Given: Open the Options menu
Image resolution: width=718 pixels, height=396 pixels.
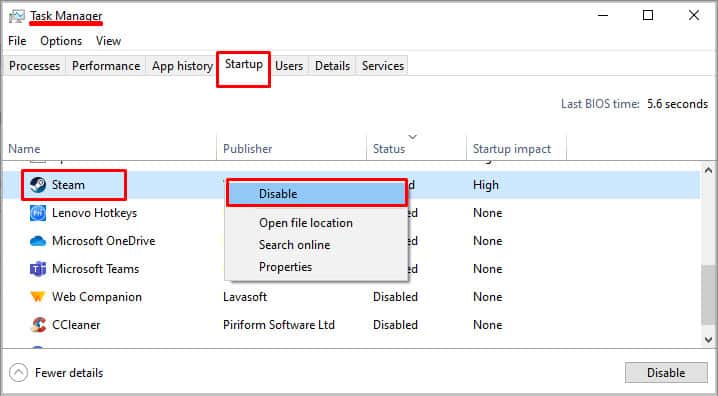Looking at the screenshot, I should pos(61,41).
